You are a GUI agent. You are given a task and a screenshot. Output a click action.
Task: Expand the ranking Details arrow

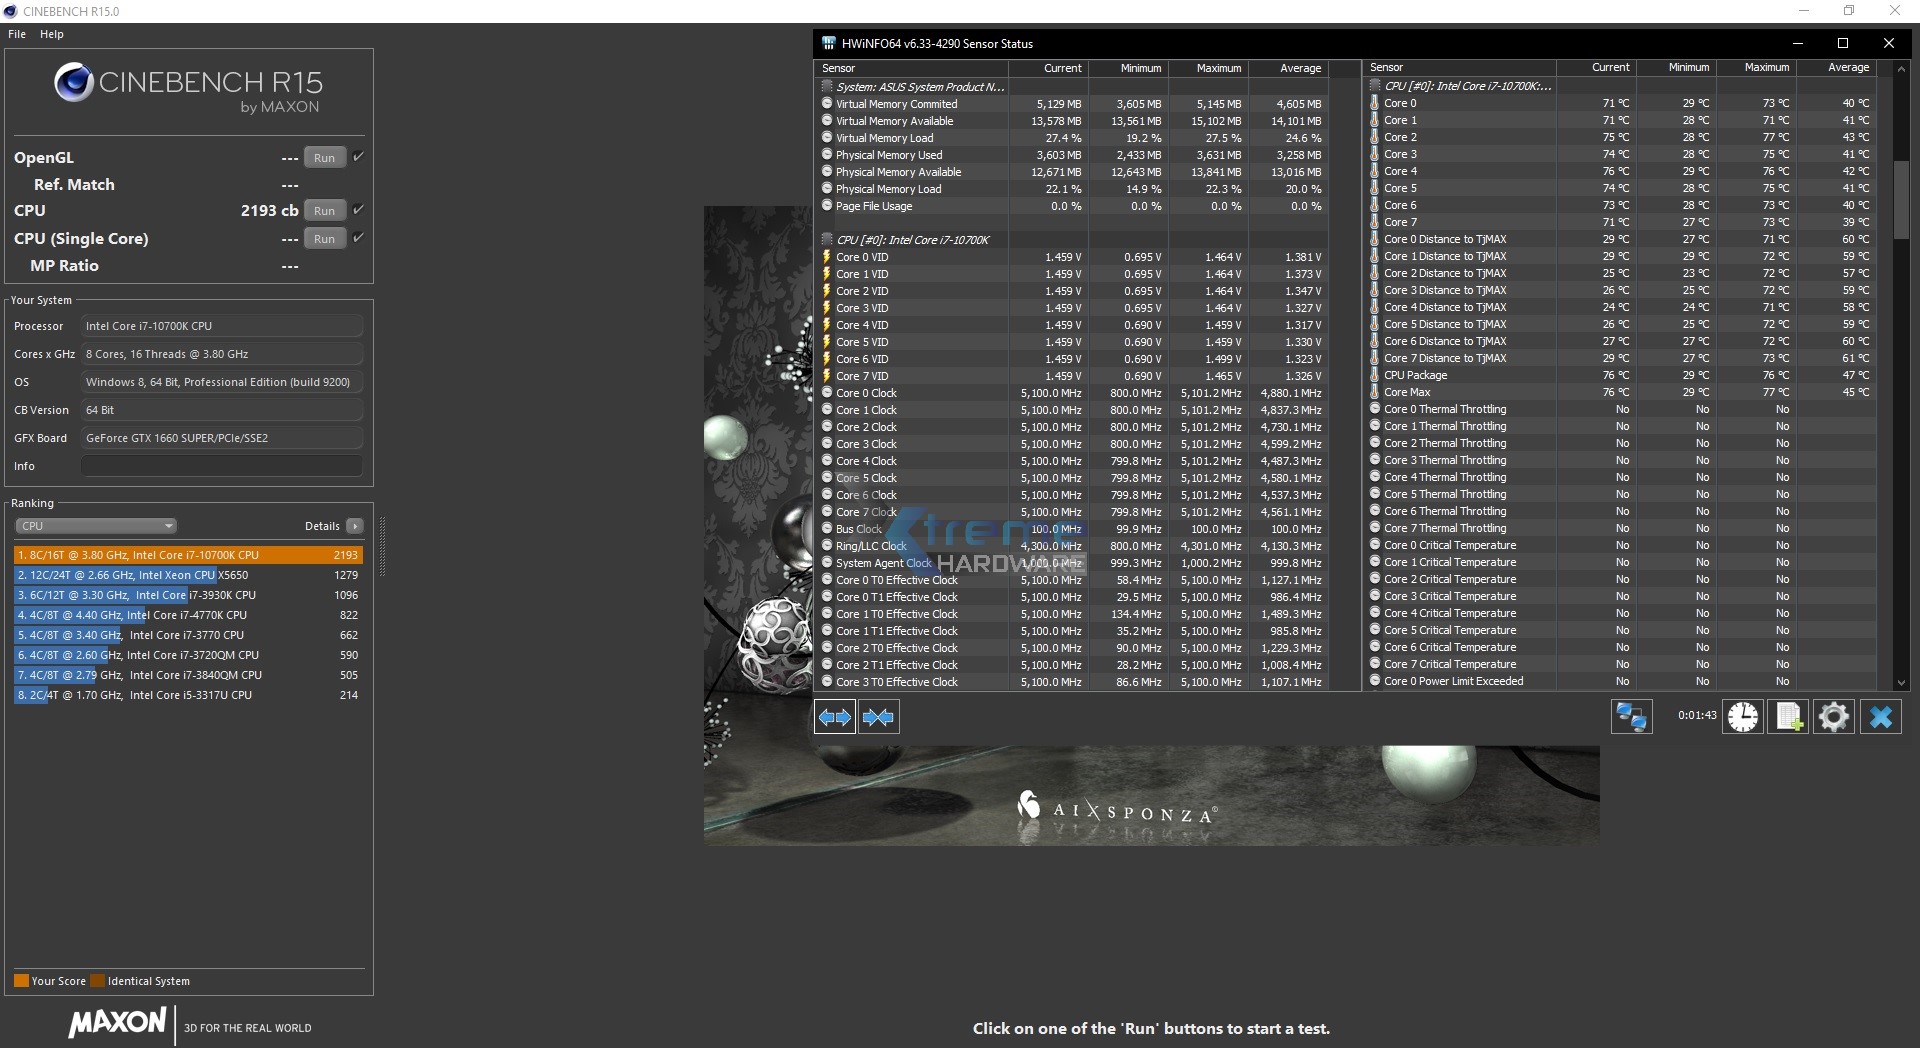tap(355, 526)
